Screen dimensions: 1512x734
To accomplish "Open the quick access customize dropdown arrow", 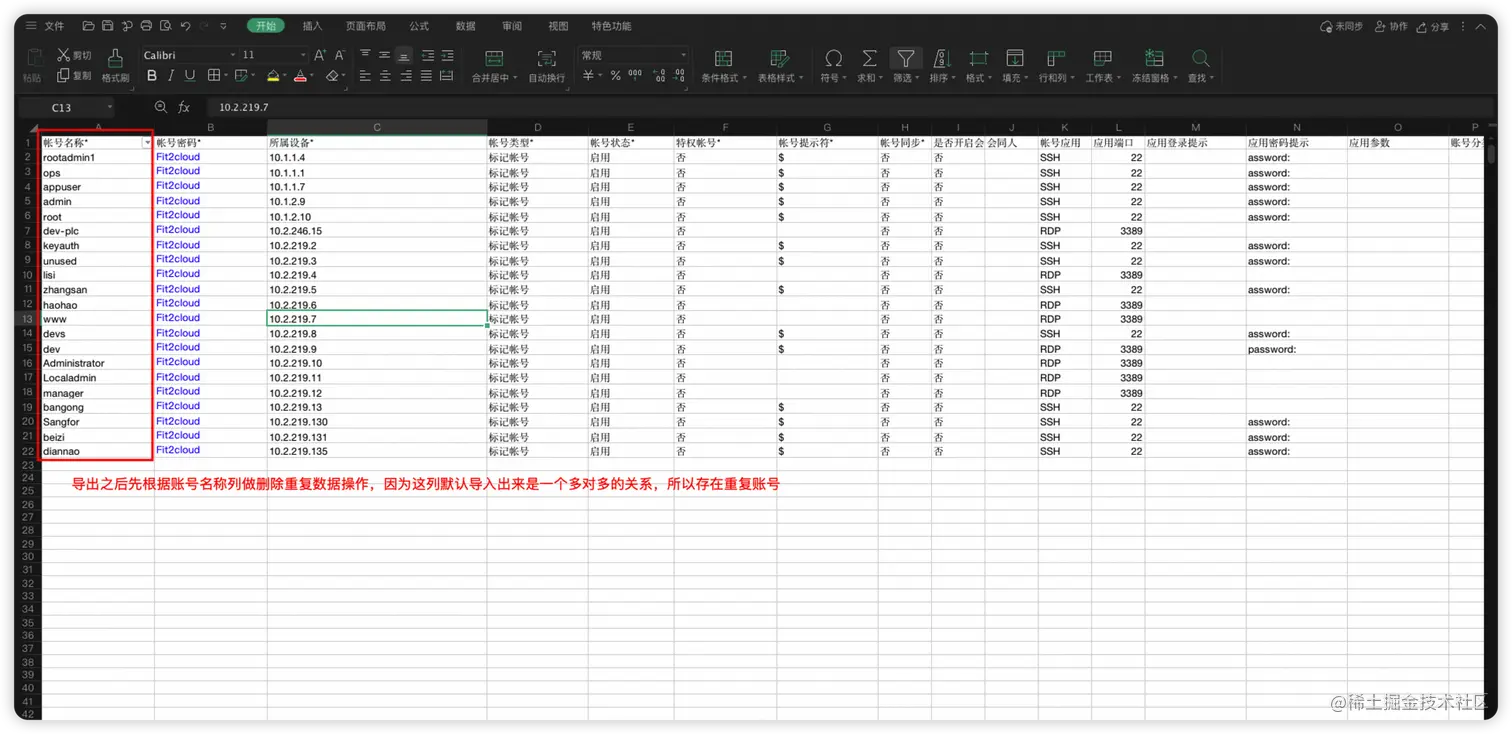I will click(x=223, y=26).
